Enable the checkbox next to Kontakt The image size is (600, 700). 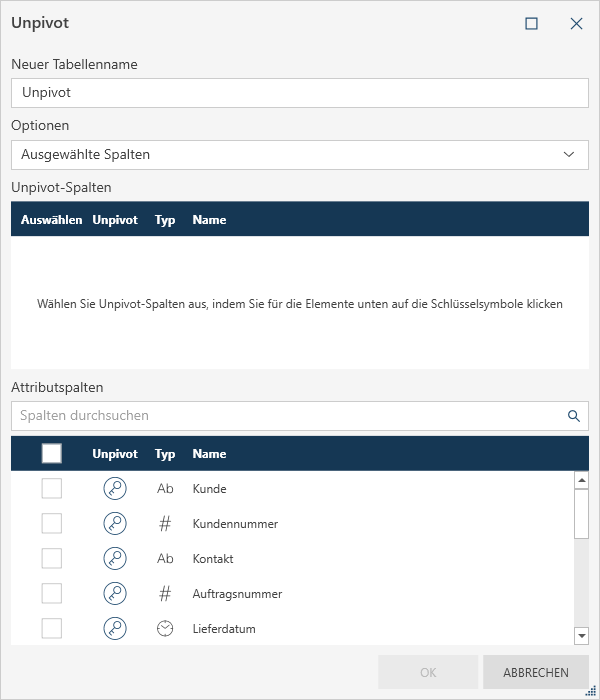click(x=52, y=559)
